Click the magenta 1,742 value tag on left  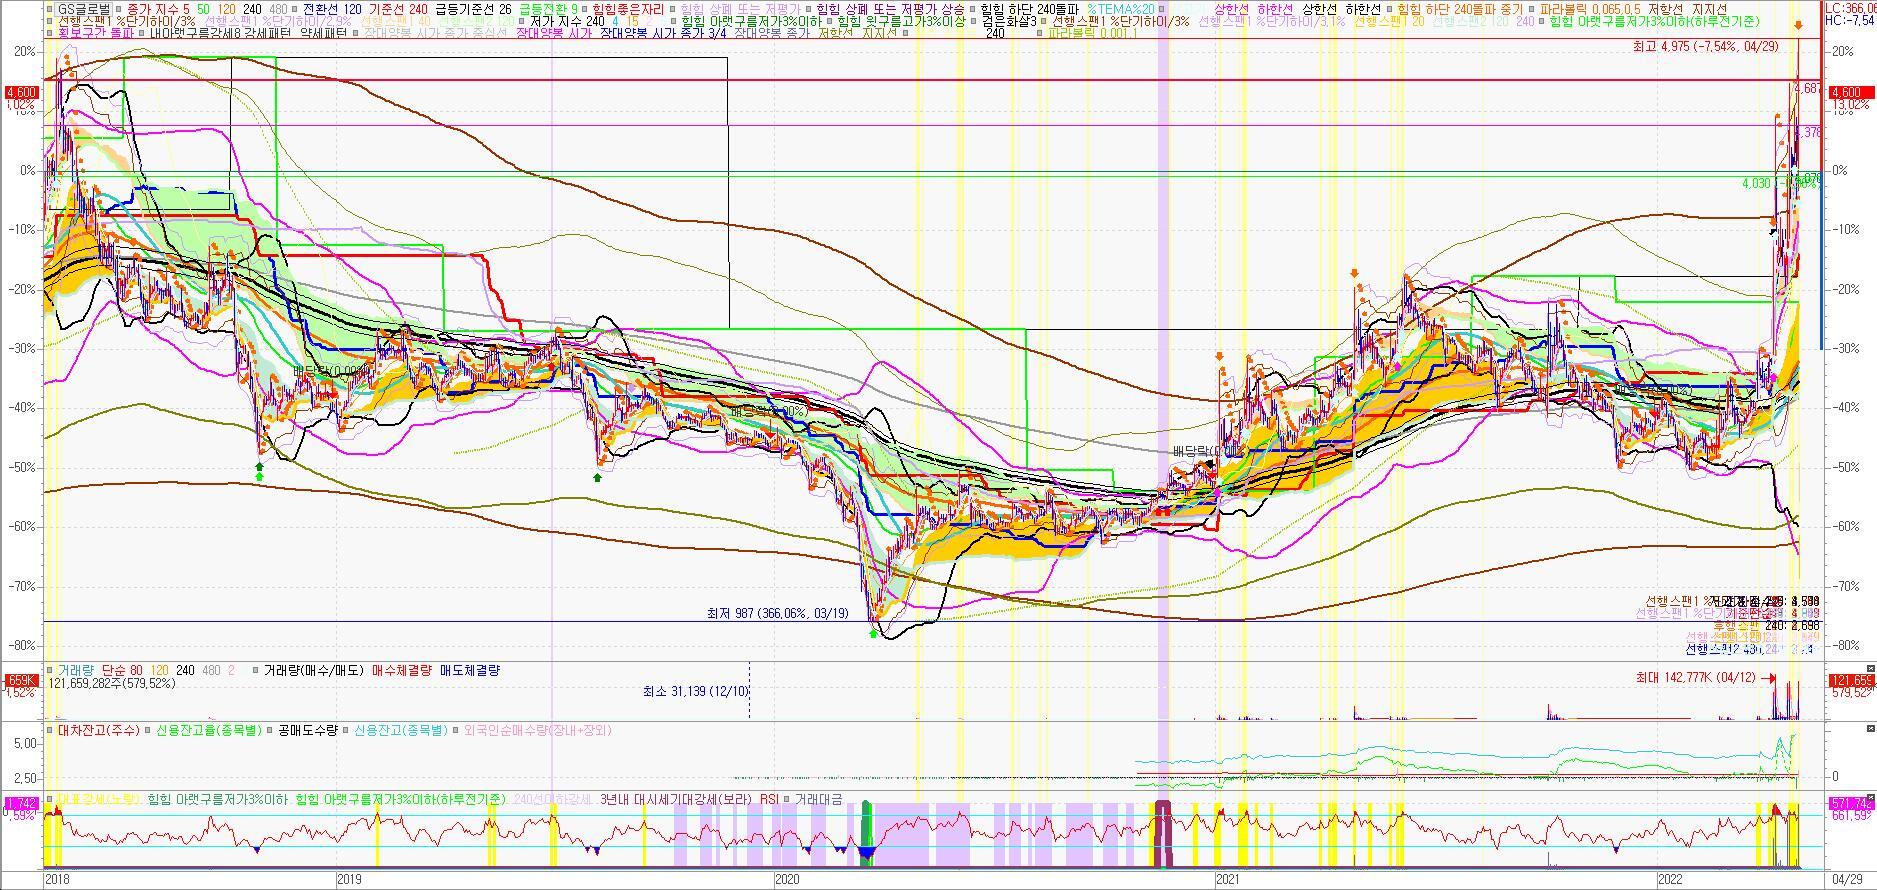[21, 803]
